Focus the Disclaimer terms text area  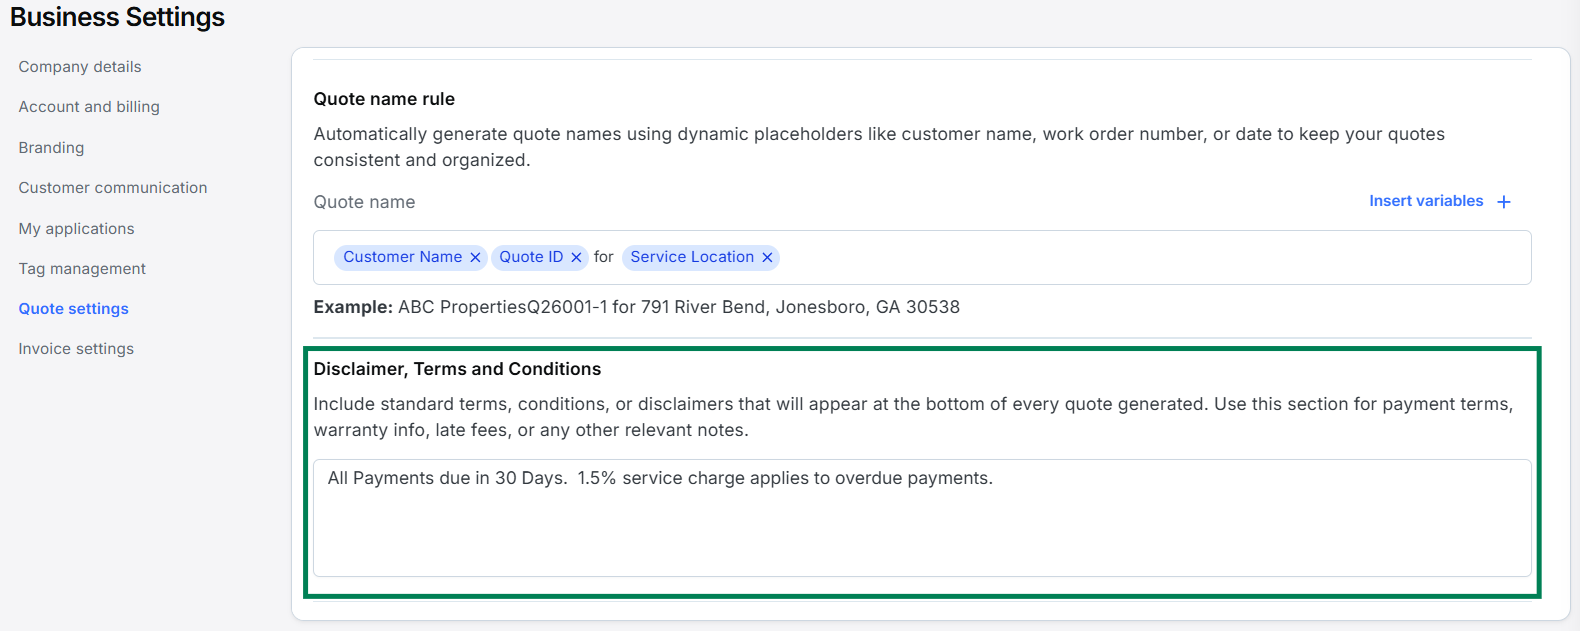point(921,528)
